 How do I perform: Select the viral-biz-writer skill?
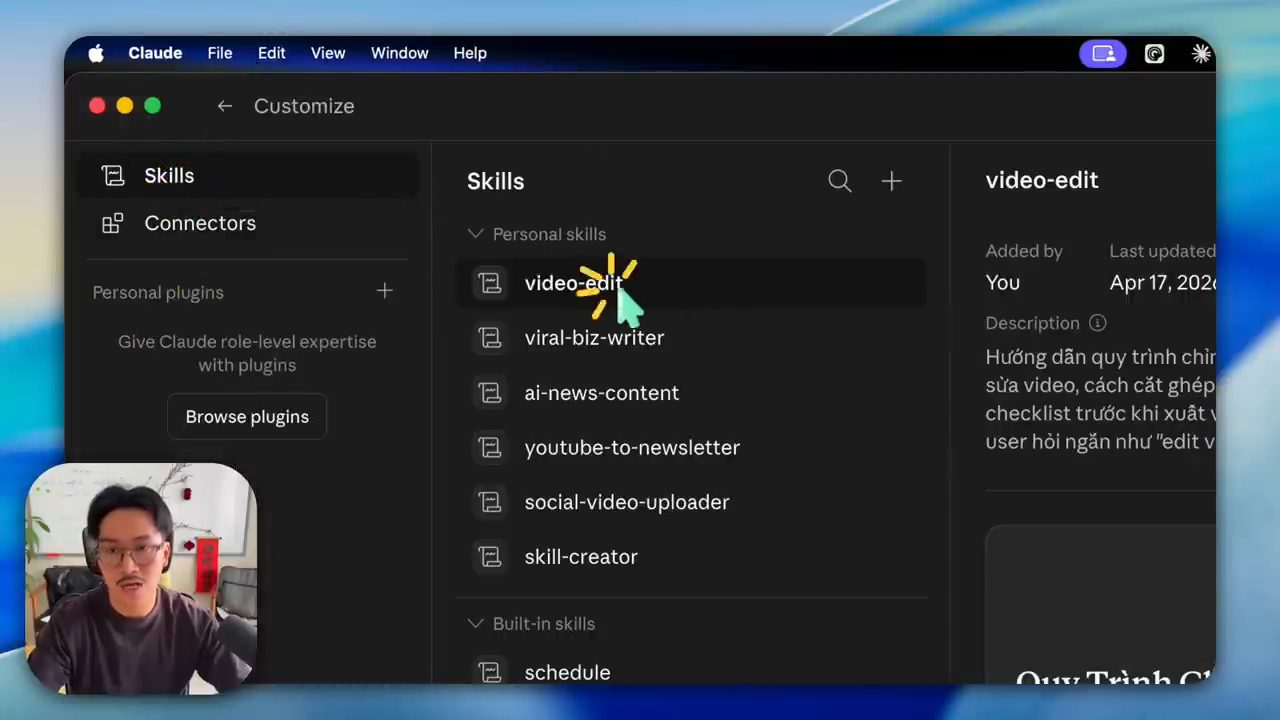point(691,338)
